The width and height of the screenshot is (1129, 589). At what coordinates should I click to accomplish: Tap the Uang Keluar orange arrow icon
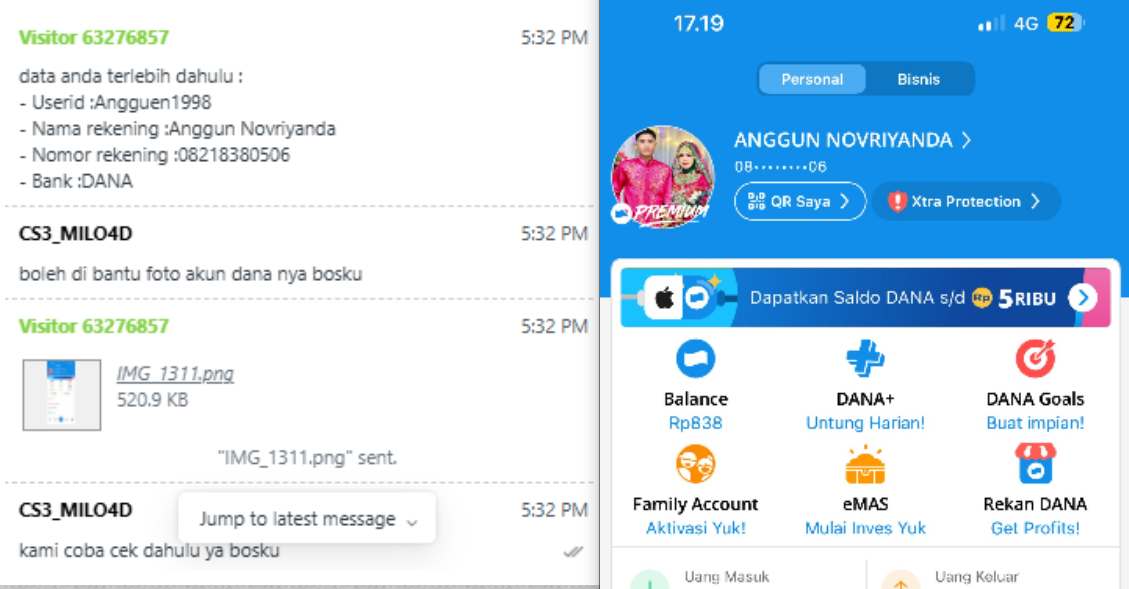[x=901, y=580]
